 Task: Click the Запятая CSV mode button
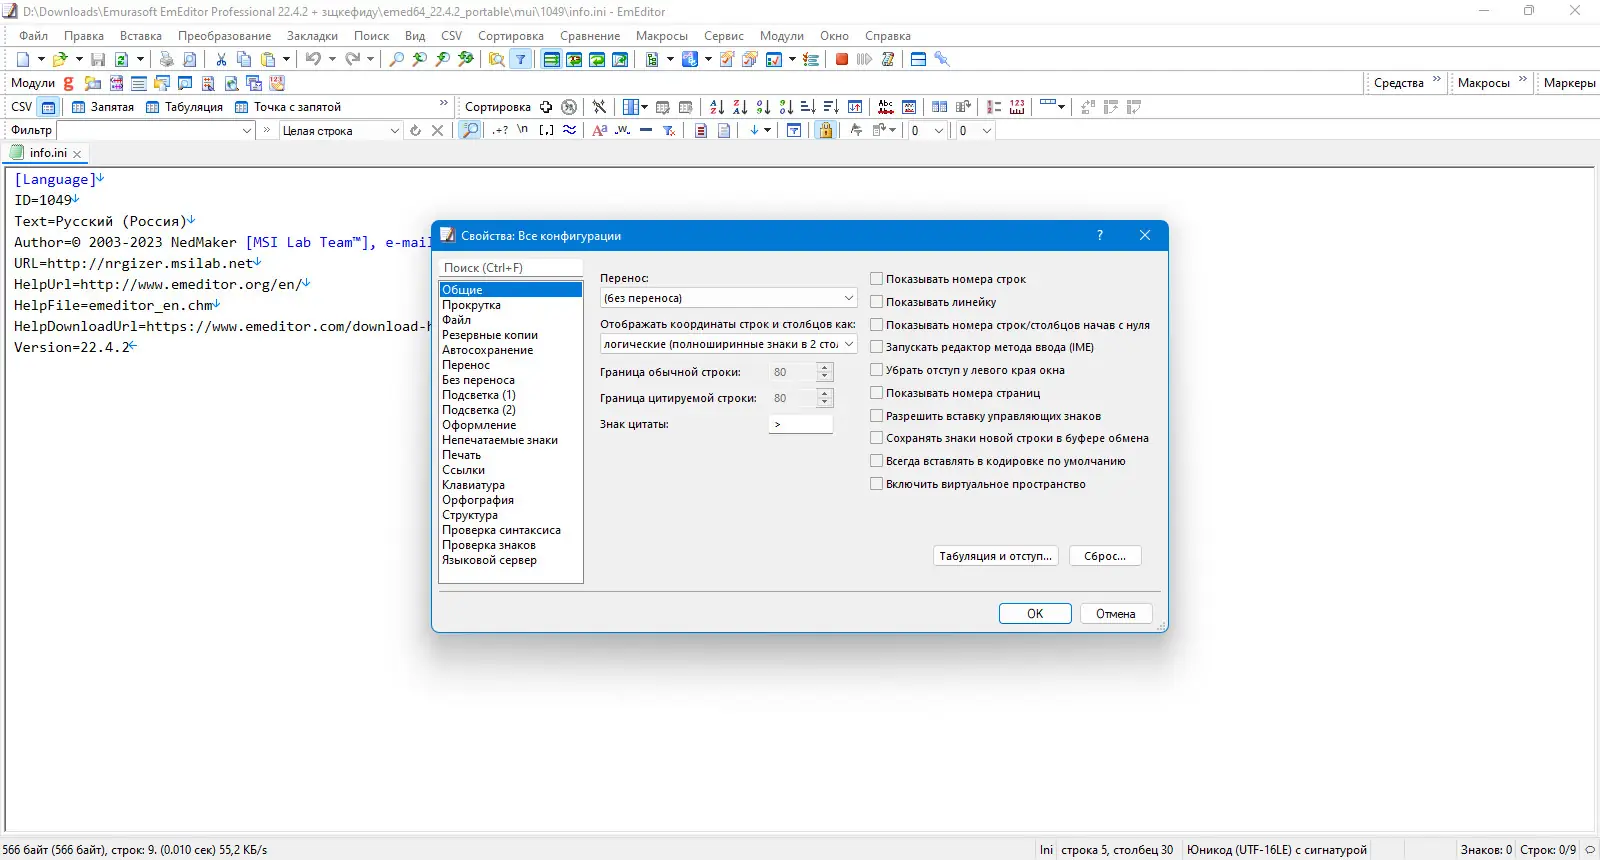click(x=103, y=107)
